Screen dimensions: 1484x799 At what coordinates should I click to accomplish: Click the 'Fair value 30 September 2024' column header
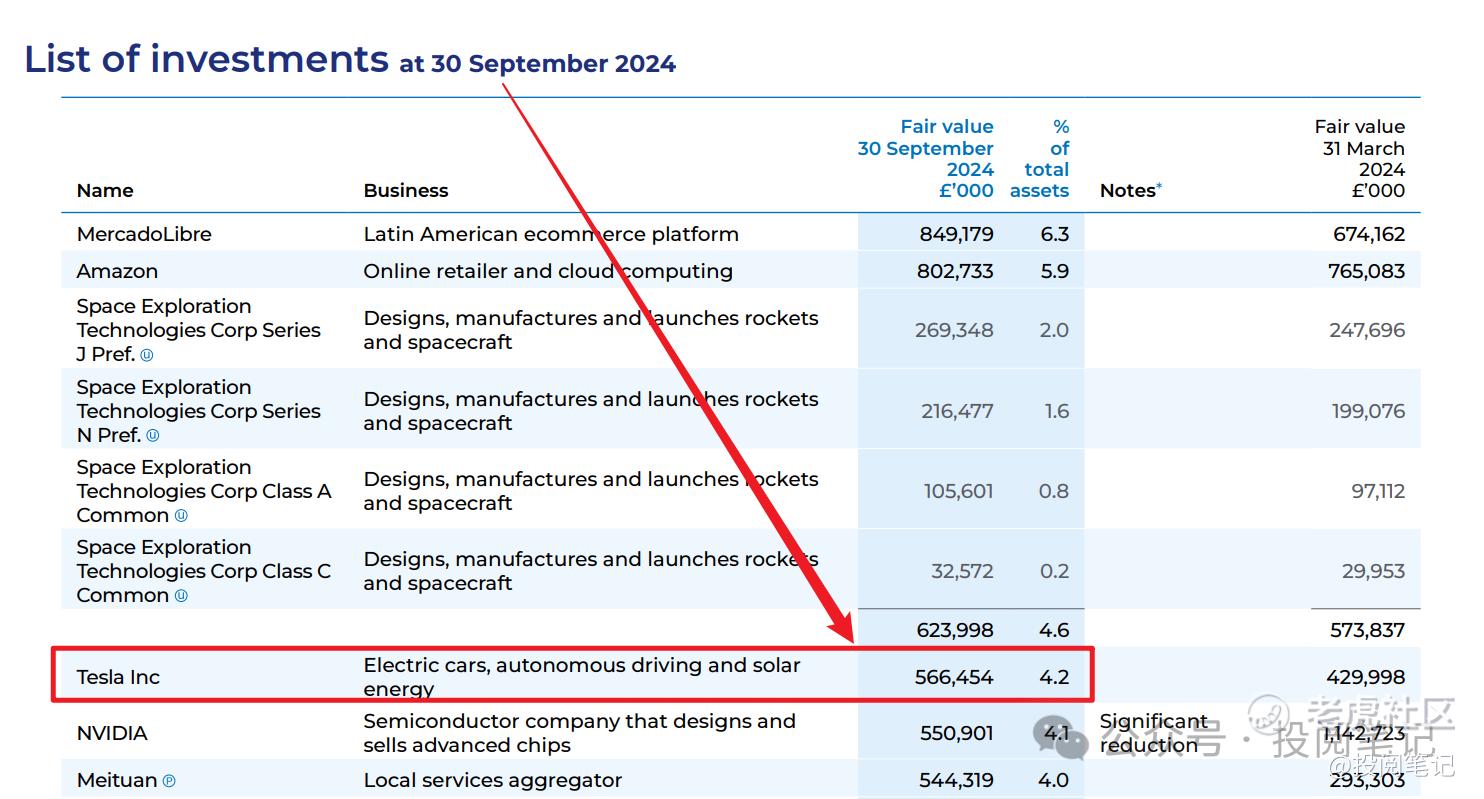926,158
